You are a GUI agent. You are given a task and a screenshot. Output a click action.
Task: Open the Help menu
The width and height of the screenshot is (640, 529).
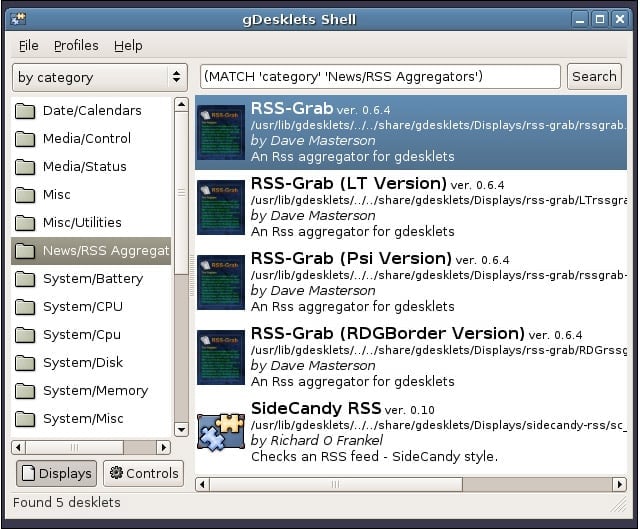click(128, 46)
